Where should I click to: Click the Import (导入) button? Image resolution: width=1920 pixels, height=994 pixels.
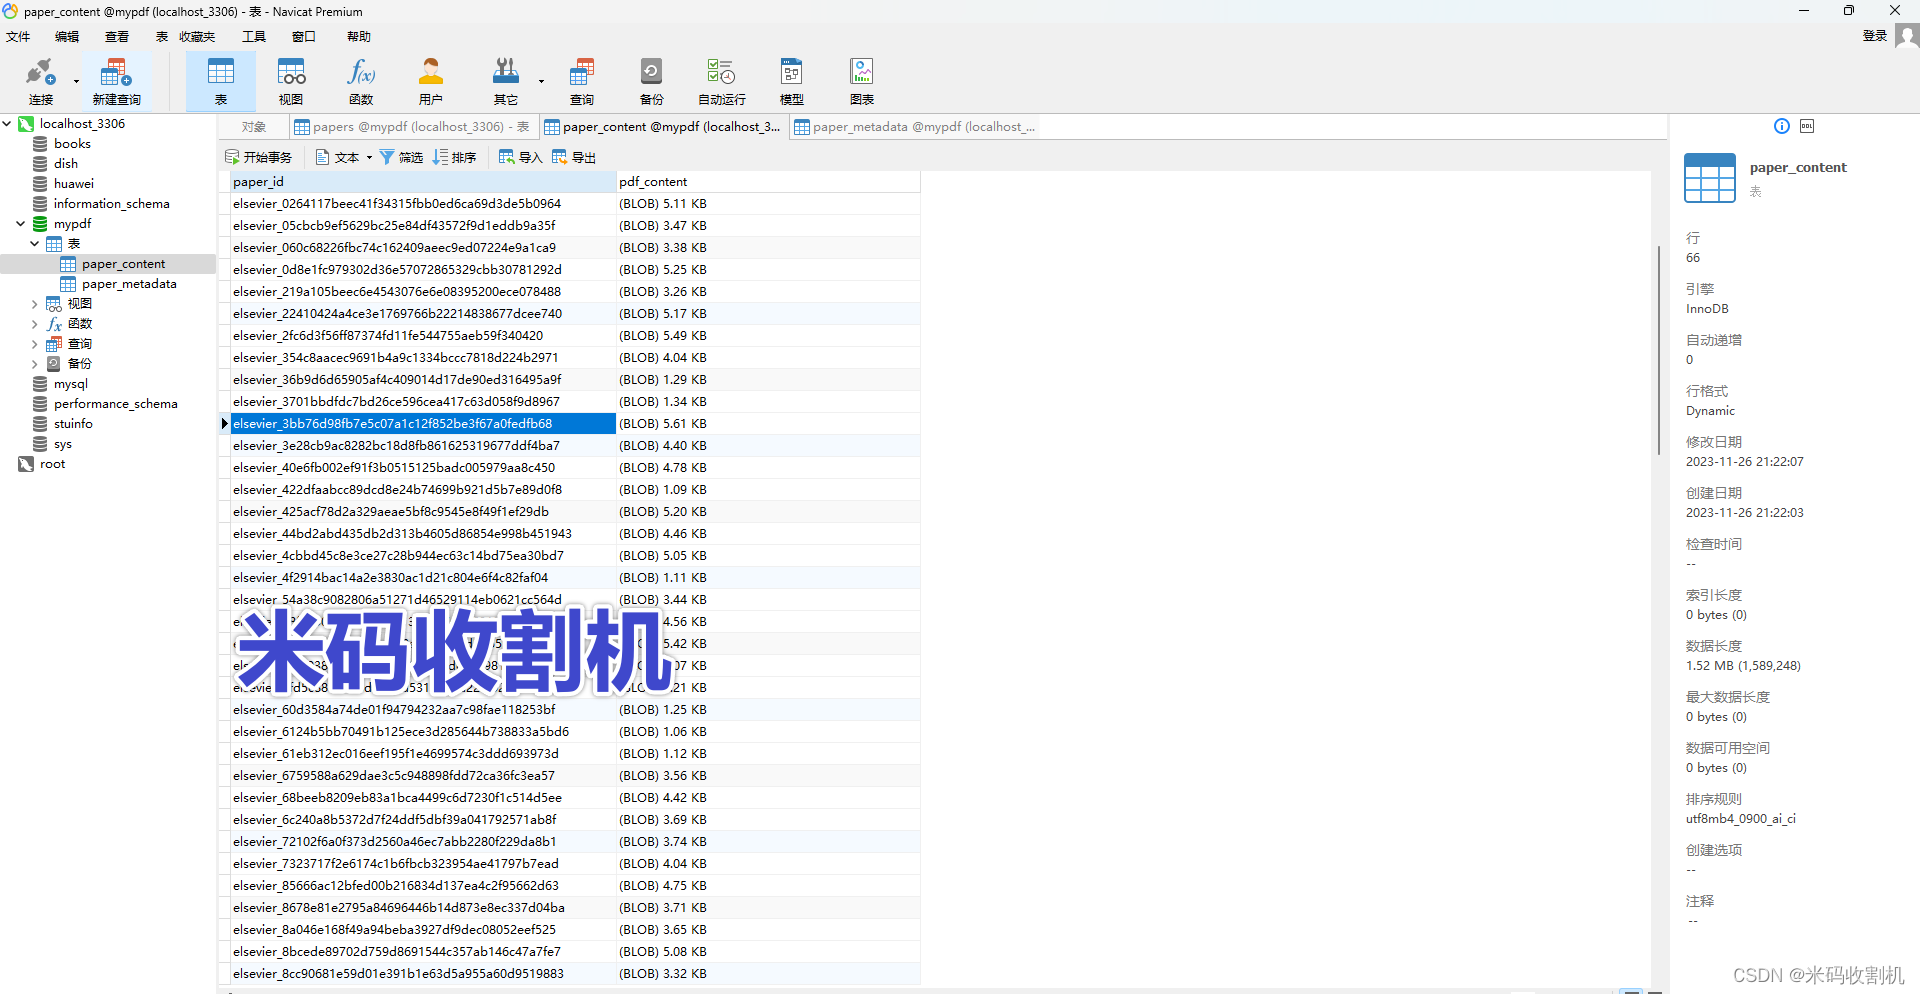[520, 158]
